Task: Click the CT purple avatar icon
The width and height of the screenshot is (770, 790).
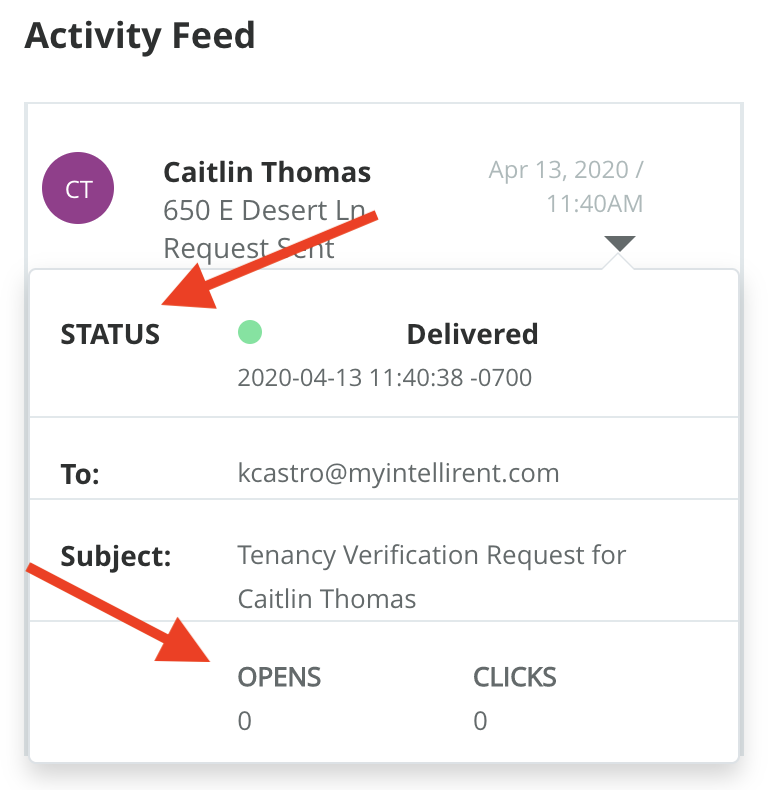Action: 78,188
